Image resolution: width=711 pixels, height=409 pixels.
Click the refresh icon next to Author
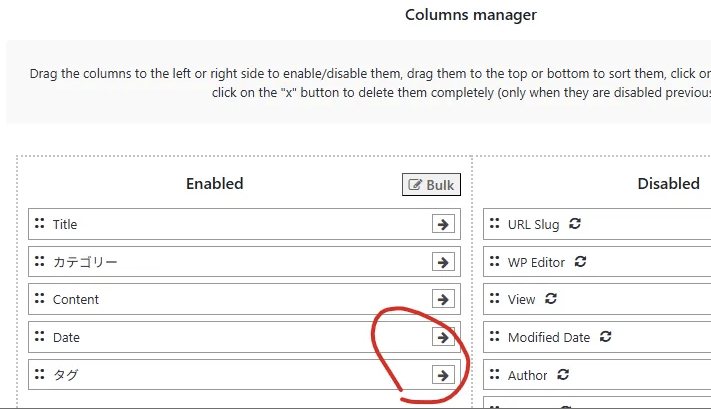pyautogui.click(x=563, y=375)
